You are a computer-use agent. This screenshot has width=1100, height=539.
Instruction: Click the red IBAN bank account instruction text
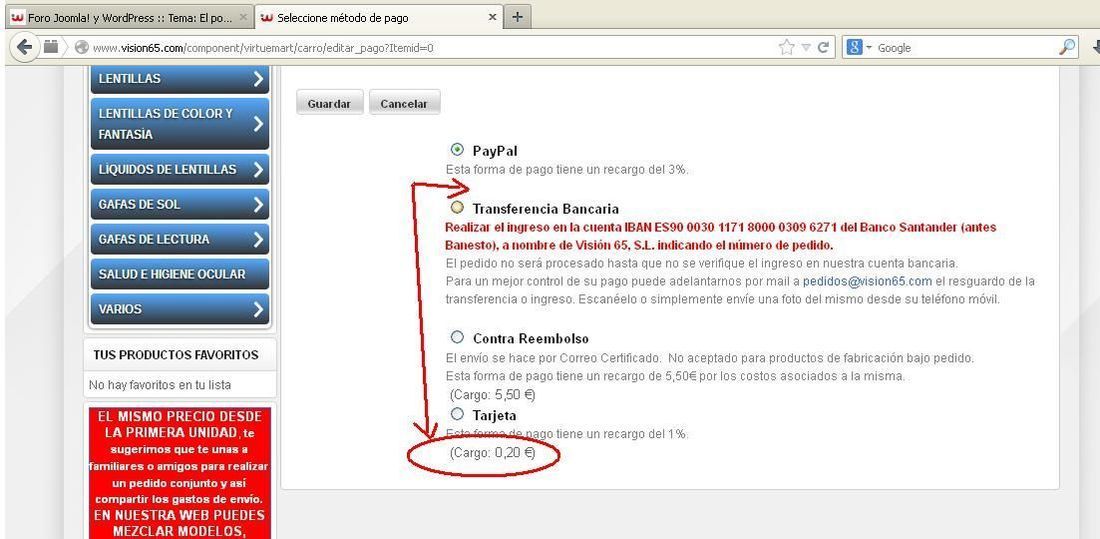pos(720,237)
